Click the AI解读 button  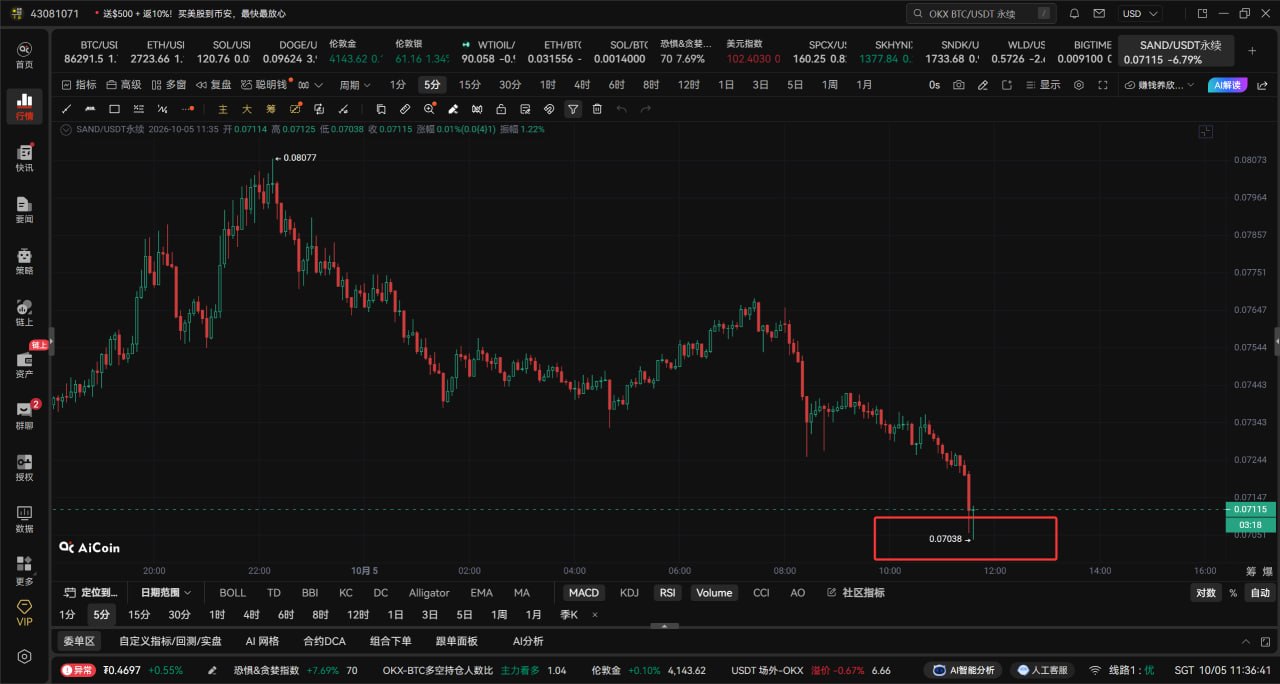tap(1227, 85)
